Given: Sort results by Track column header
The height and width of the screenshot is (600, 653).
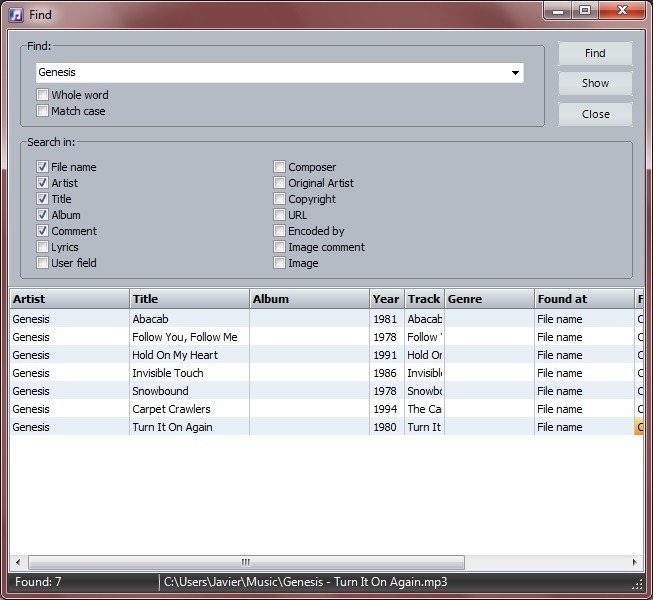Looking at the screenshot, I should coord(424,299).
